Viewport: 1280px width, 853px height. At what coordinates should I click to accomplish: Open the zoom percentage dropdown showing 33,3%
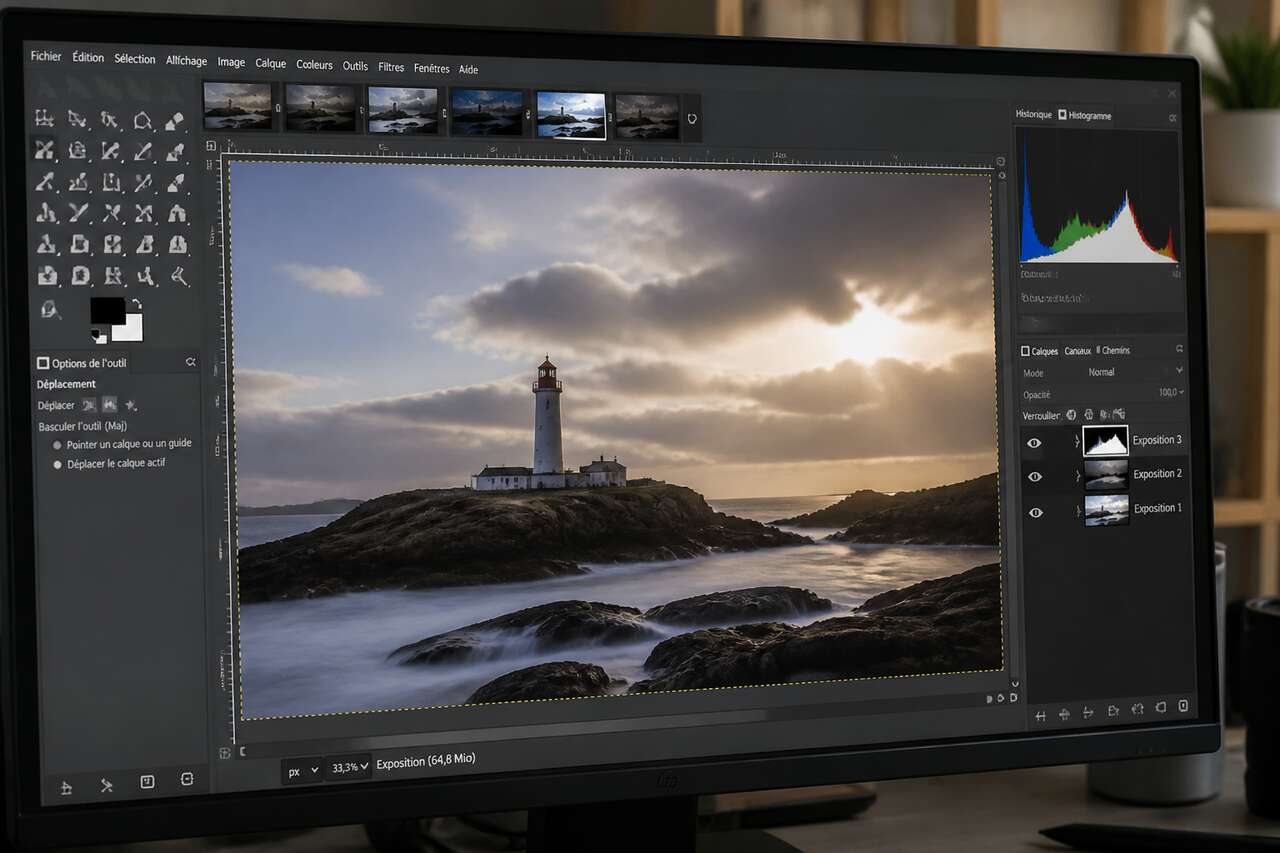click(x=349, y=767)
